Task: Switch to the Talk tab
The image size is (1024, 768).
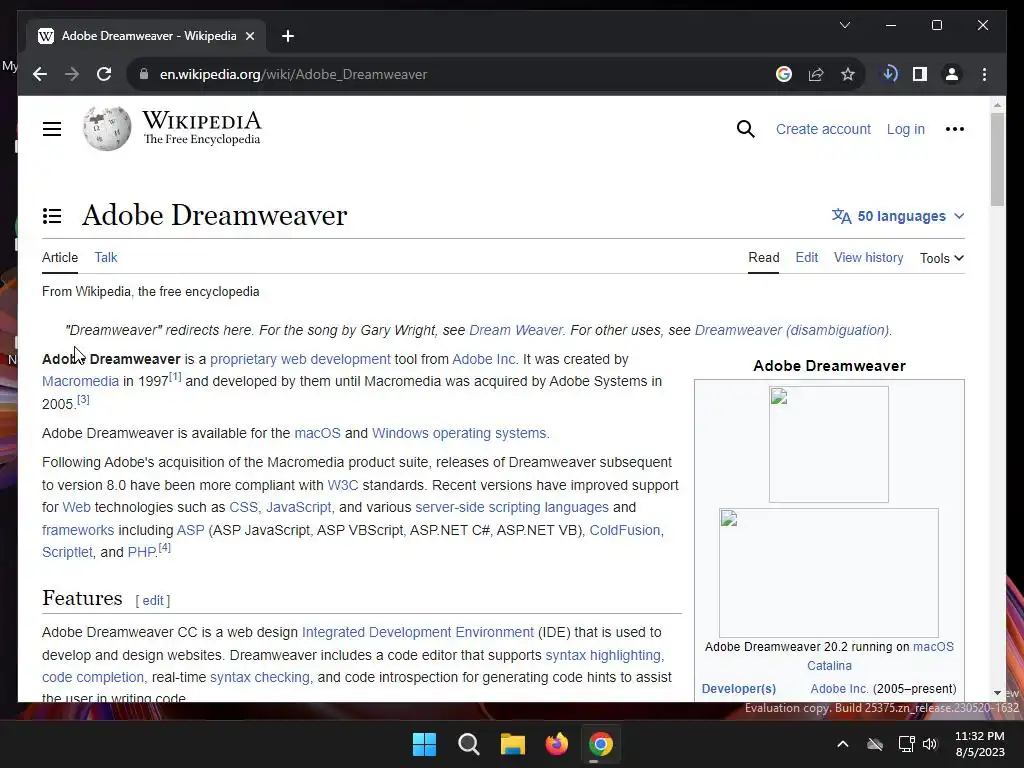Action: click(x=106, y=257)
